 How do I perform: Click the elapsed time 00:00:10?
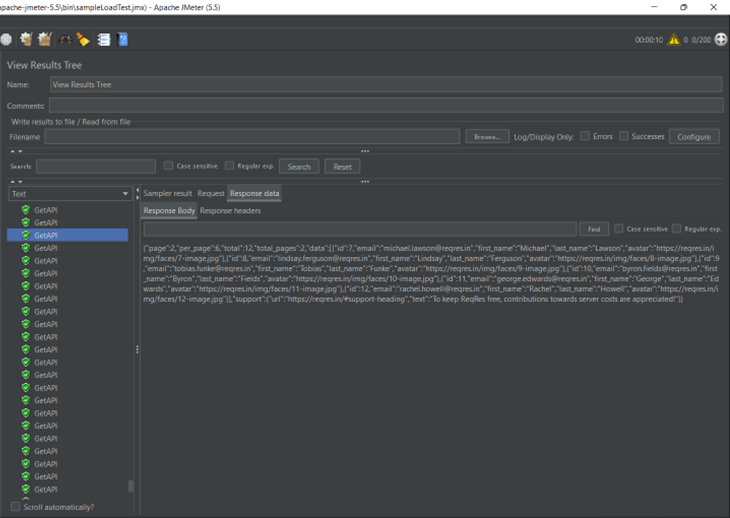pyautogui.click(x=649, y=40)
